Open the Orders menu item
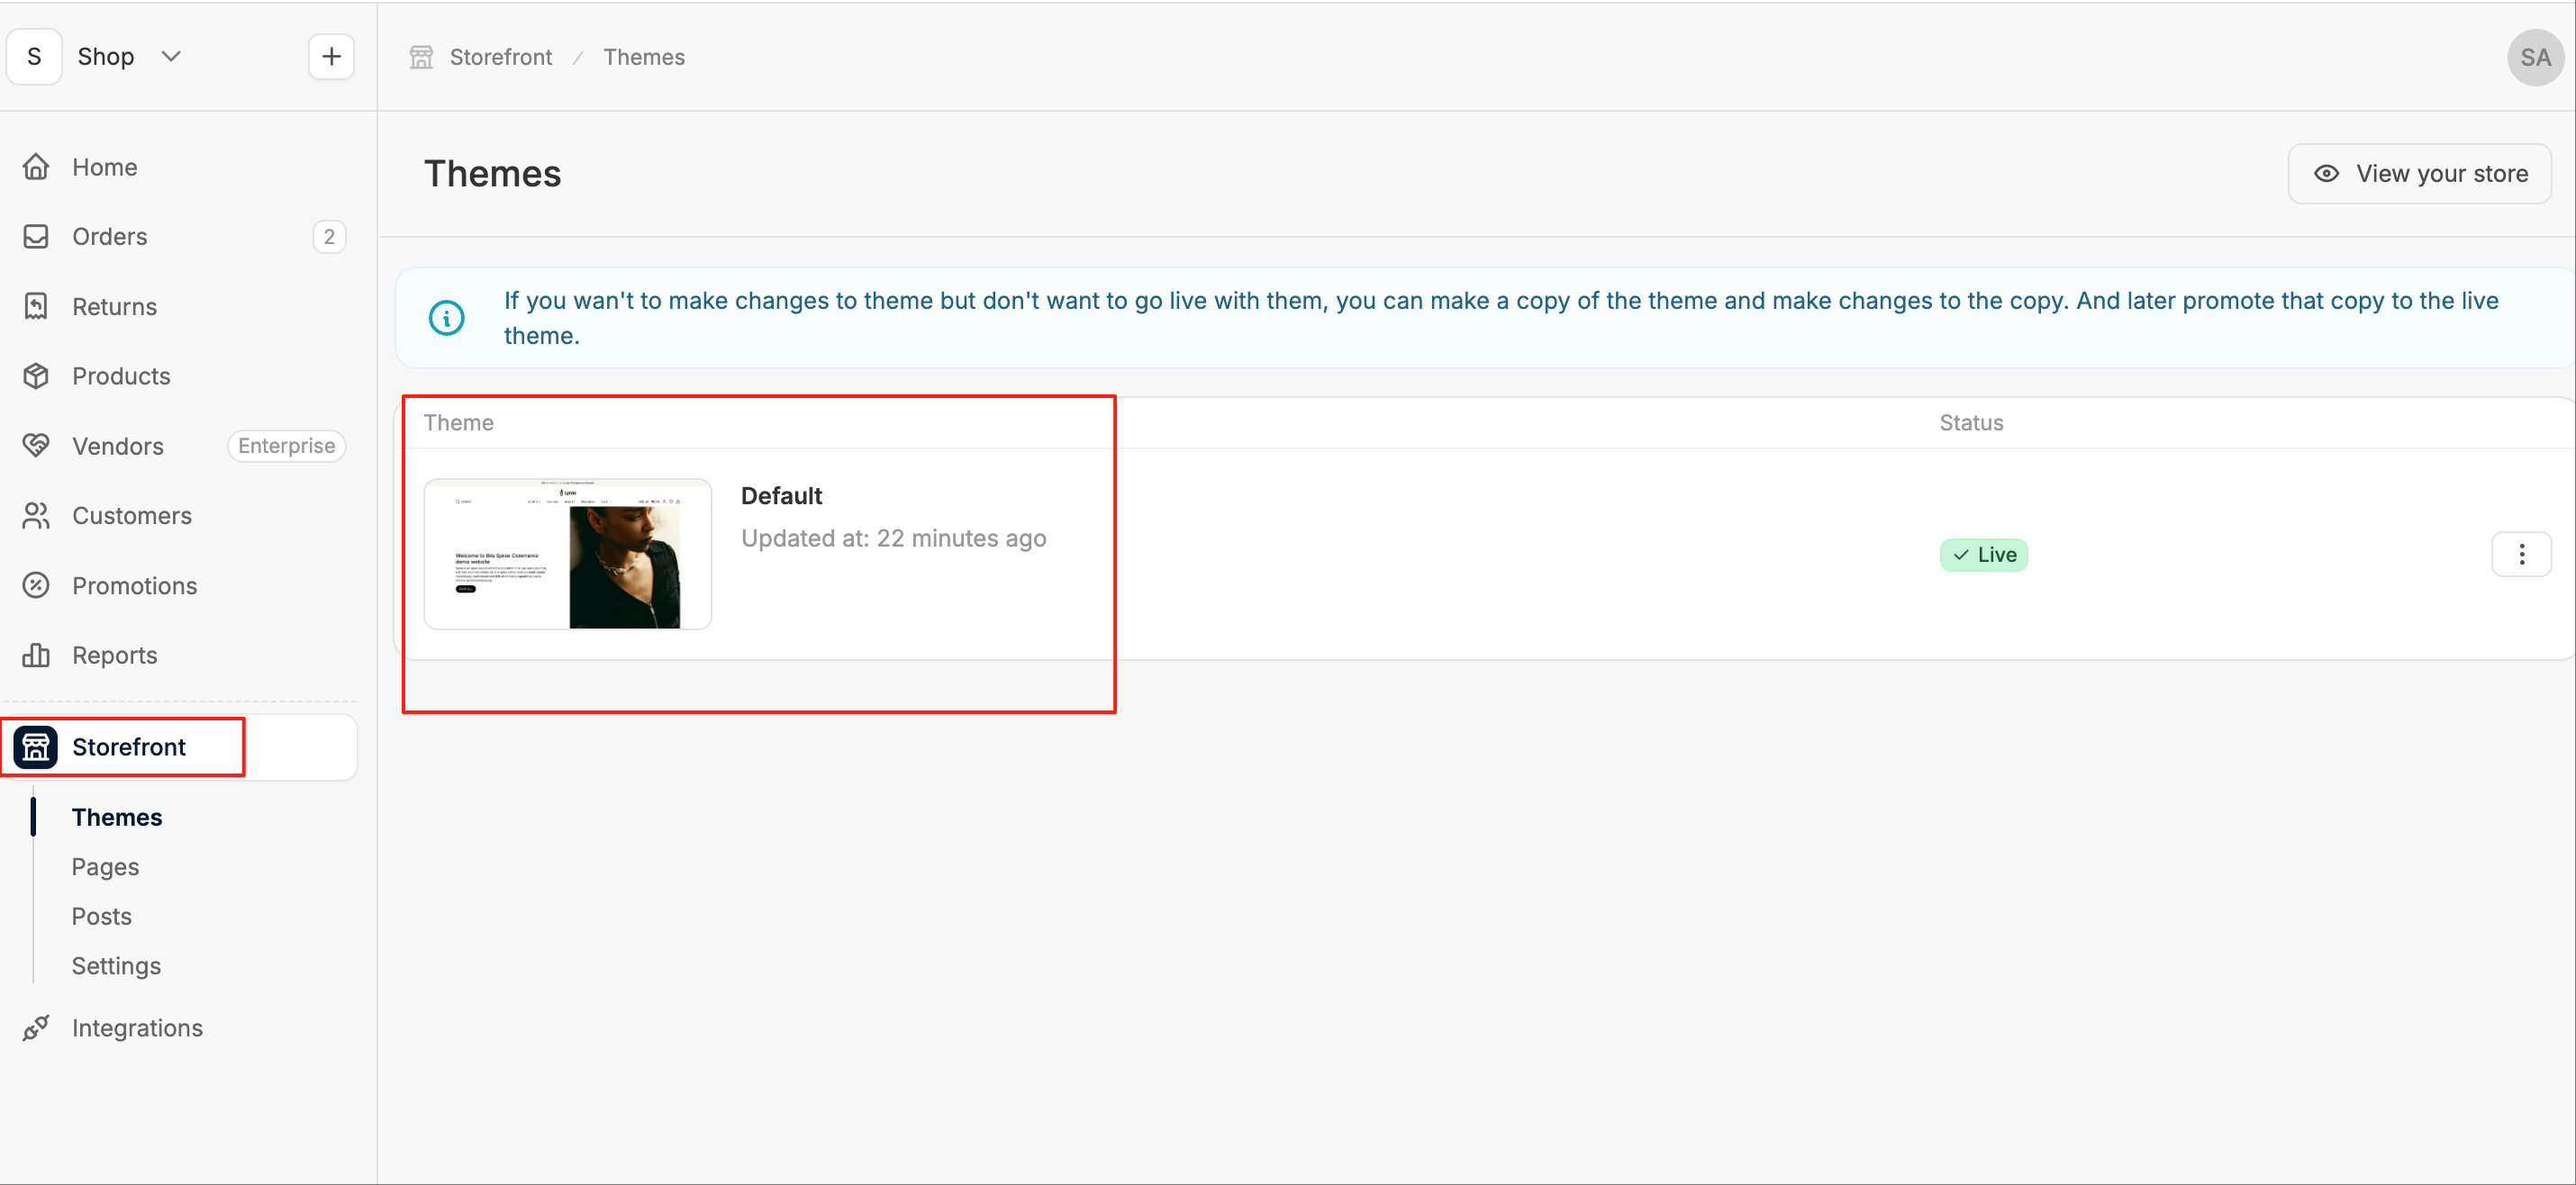 (180, 237)
